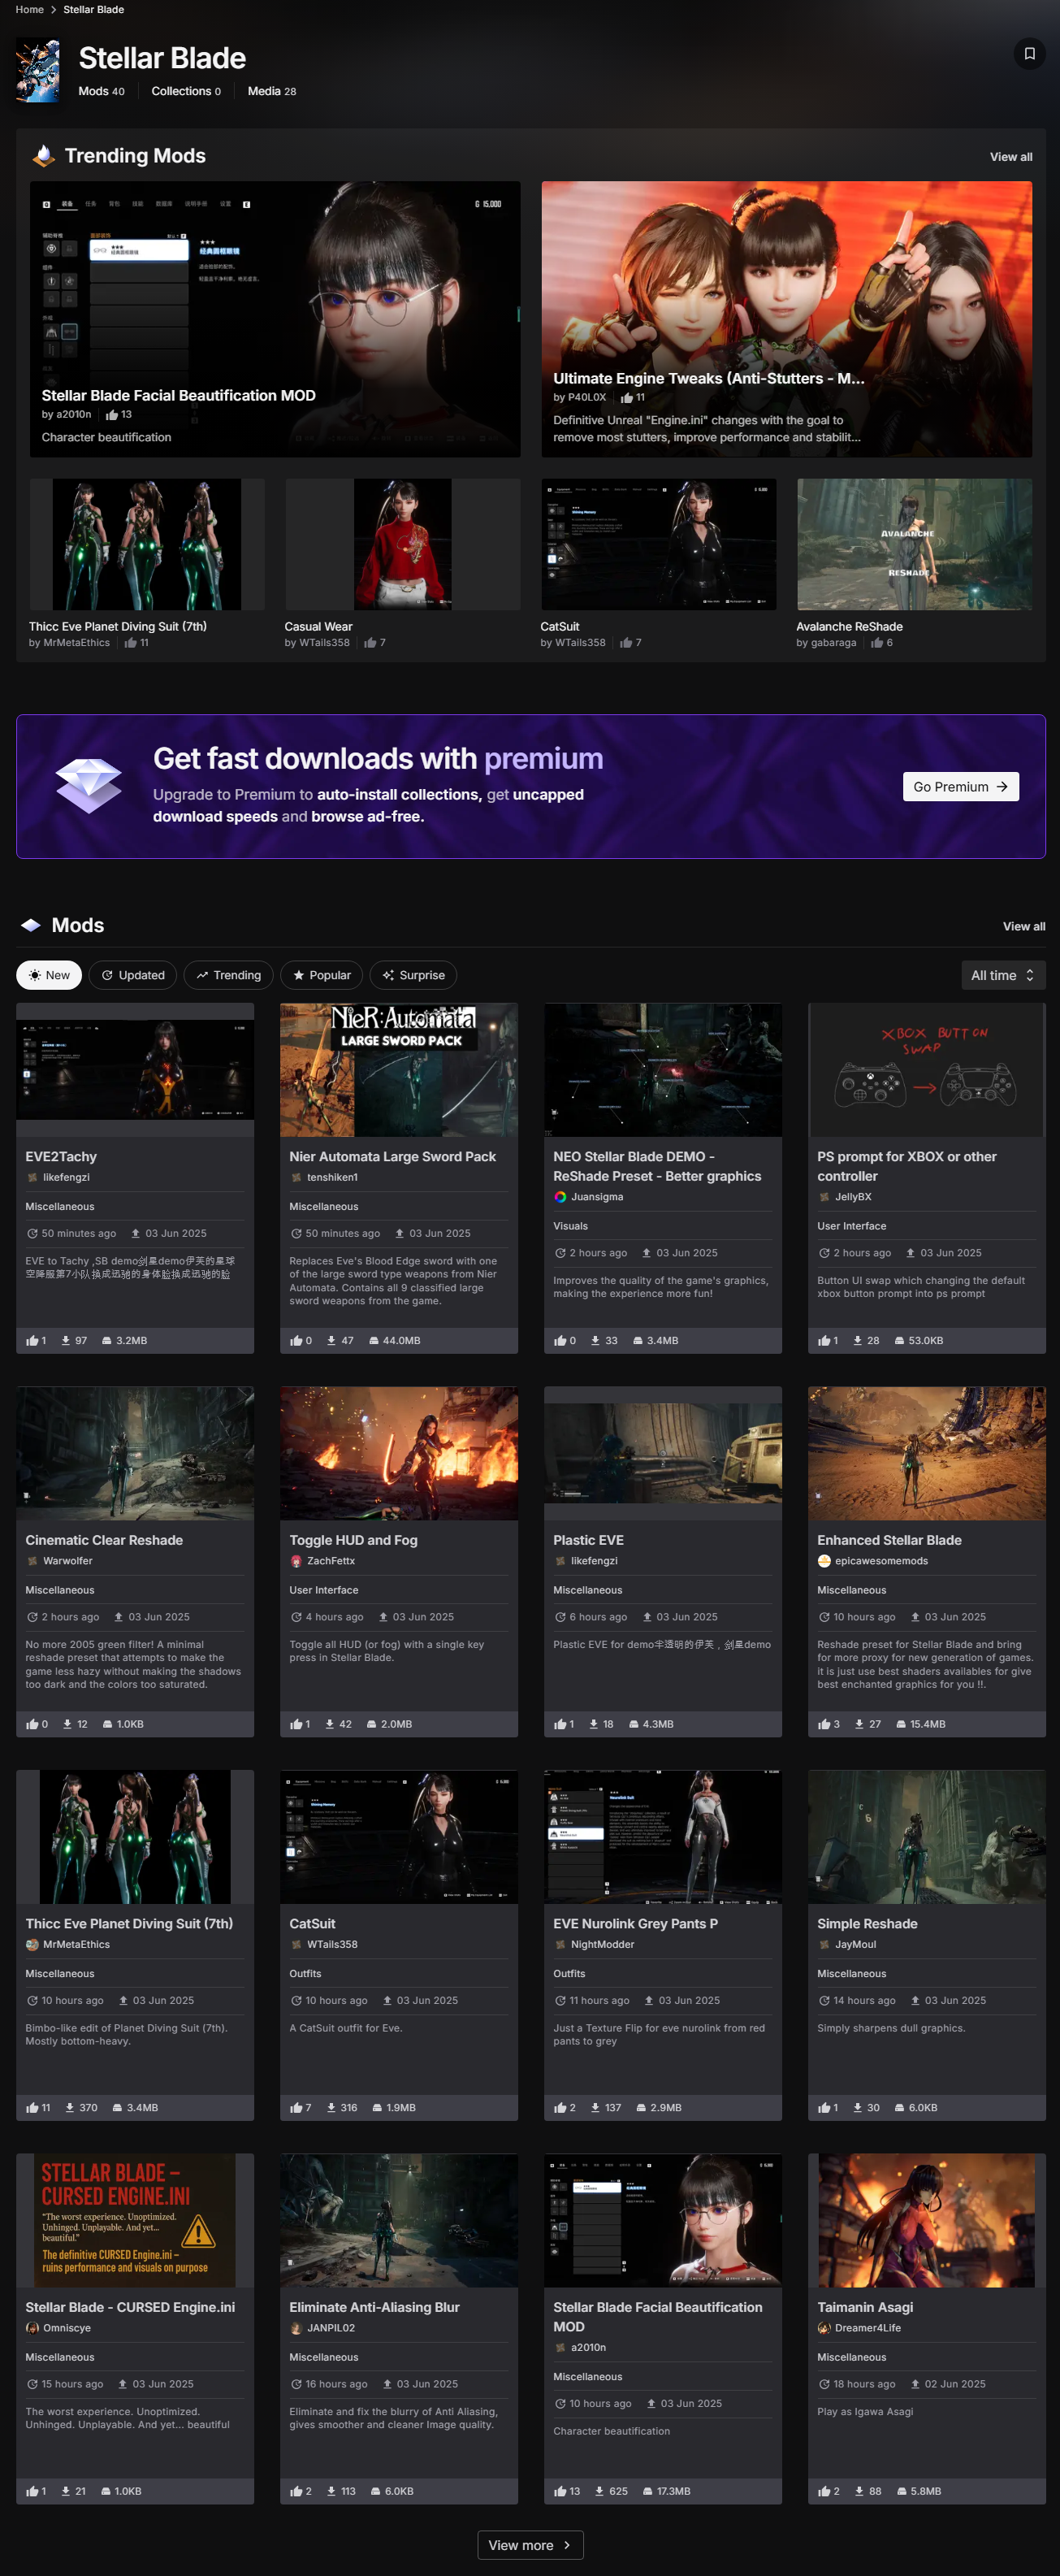Click the thumbs-up icon on Nier Automata card
Image resolution: width=1060 pixels, height=2576 pixels.
coord(296,1340)
